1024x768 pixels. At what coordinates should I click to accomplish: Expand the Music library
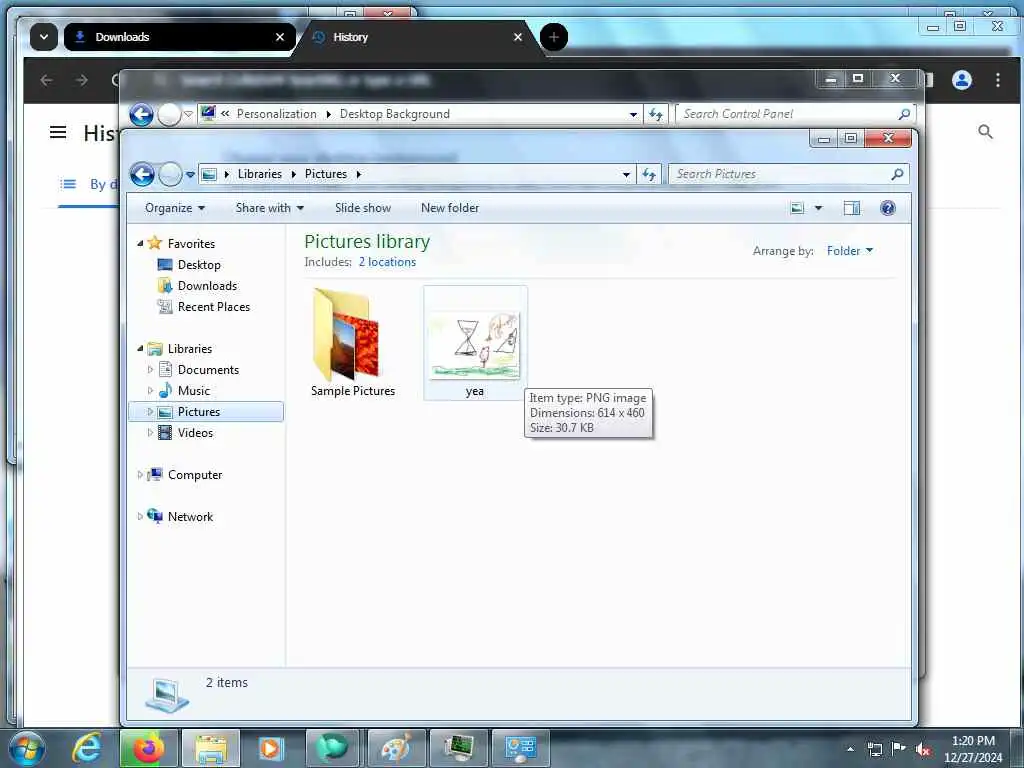[150, 391]
